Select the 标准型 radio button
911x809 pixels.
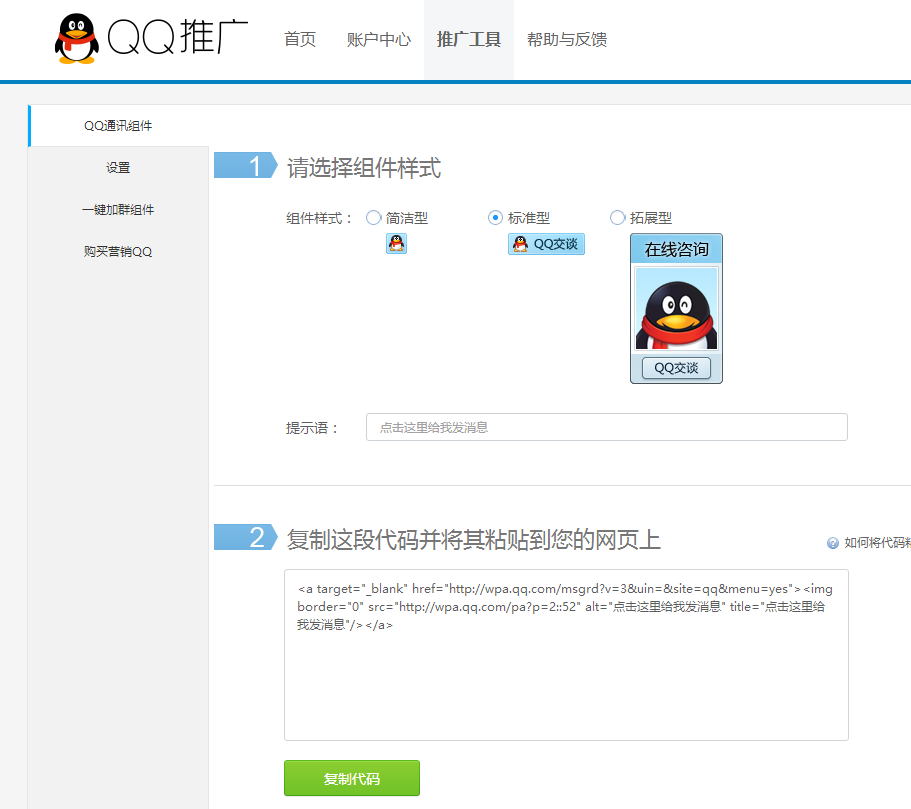[x=495, y=218]
